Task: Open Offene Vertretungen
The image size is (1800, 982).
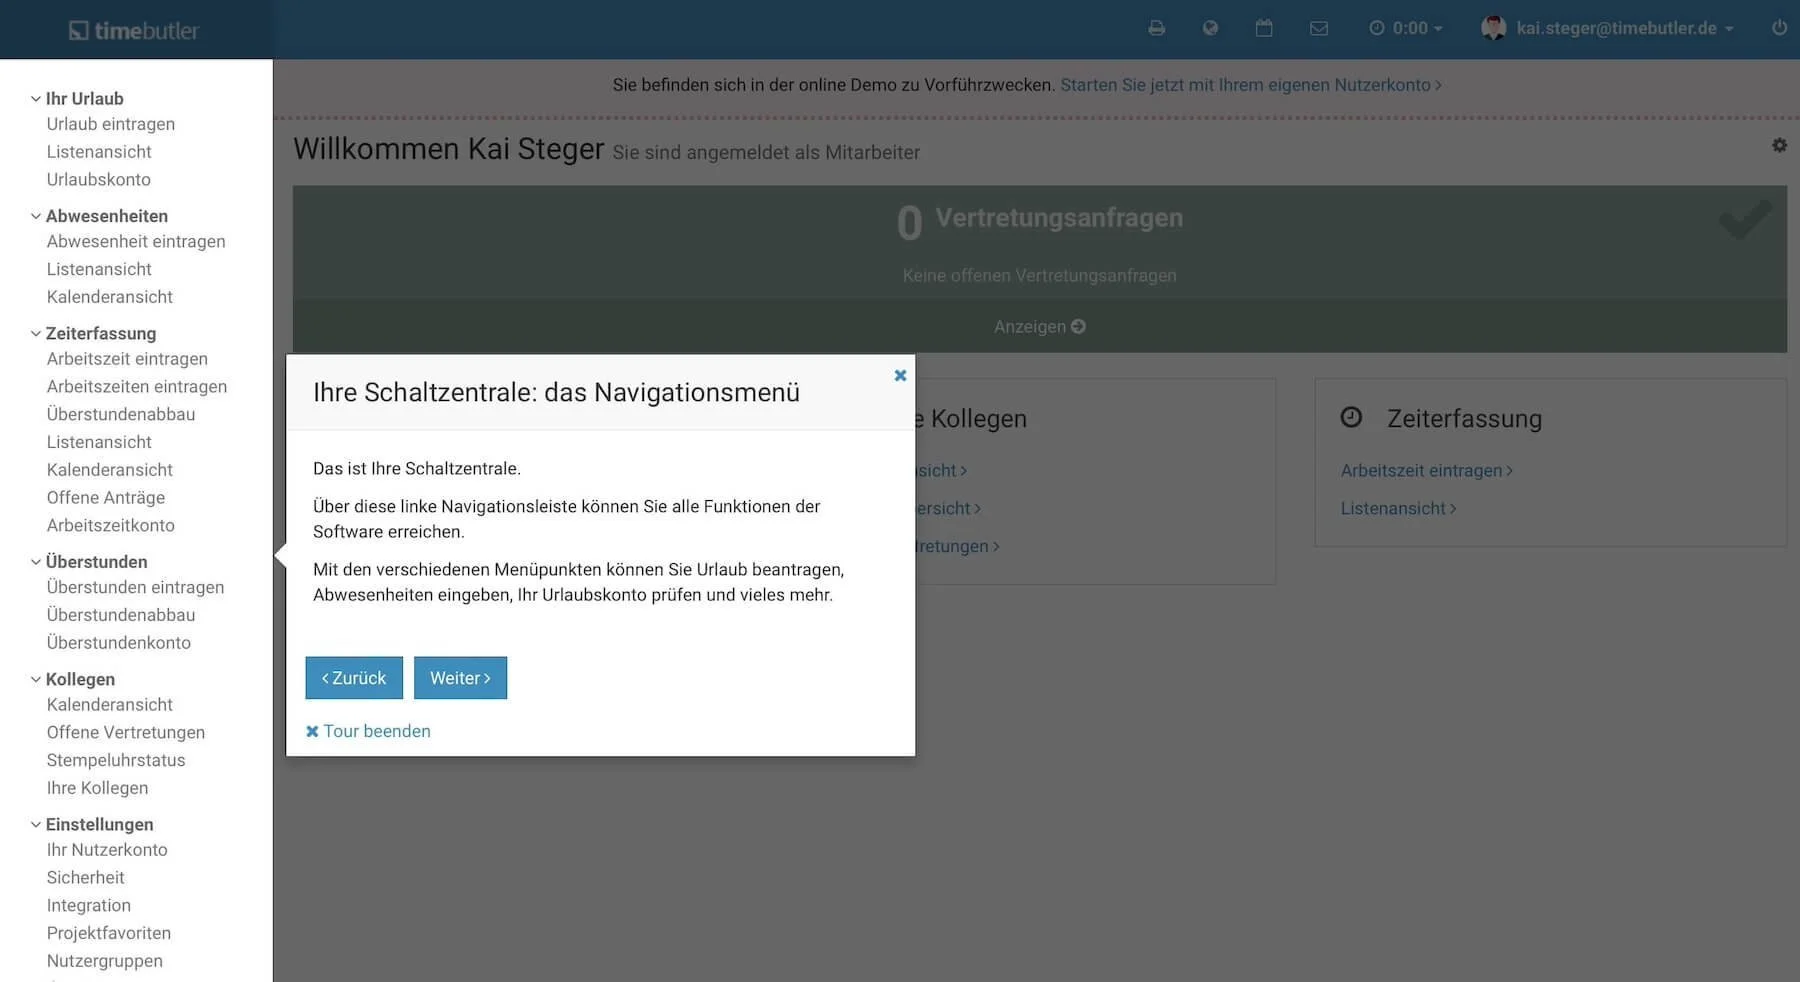Action: [126, 732]
